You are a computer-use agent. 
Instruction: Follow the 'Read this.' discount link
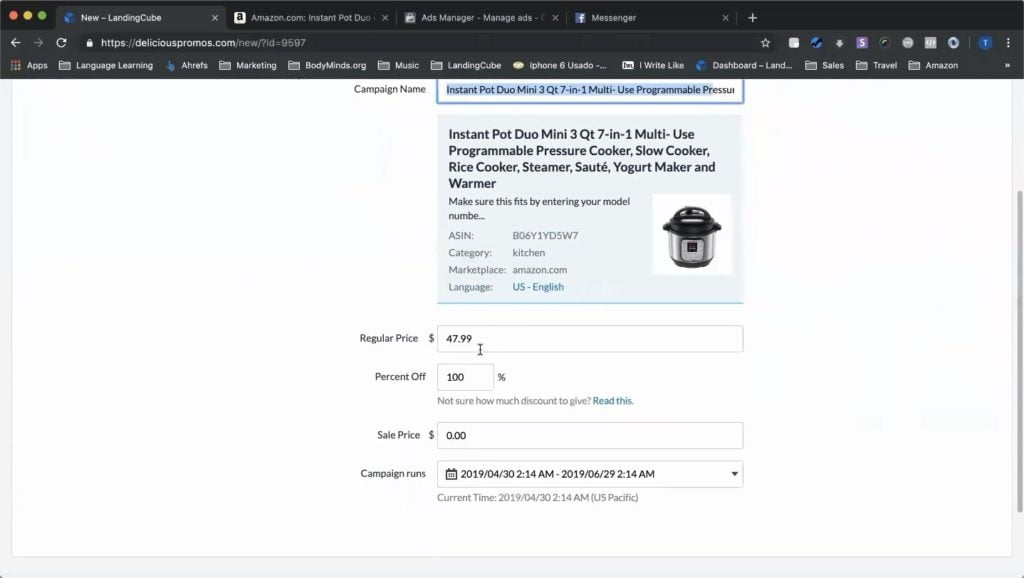click(613, 401)
